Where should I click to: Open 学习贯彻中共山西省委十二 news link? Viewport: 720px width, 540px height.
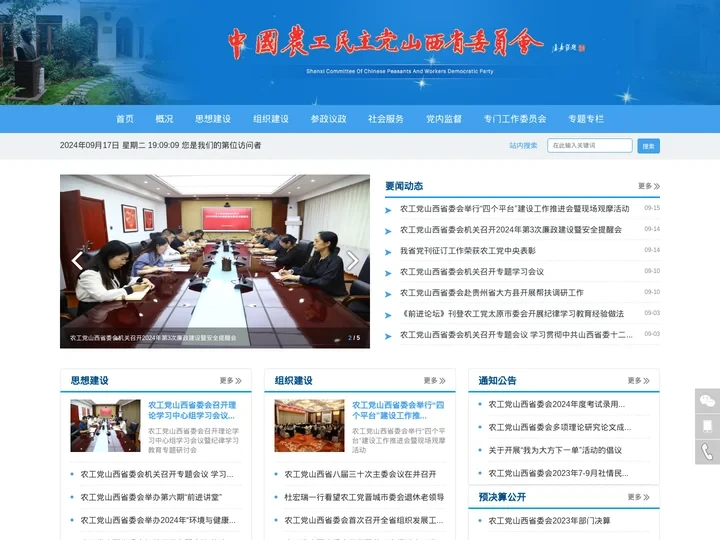516,335
